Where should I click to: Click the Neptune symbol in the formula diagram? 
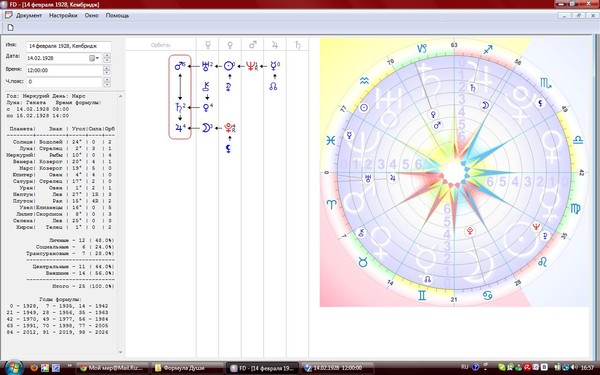coord(251,66)
